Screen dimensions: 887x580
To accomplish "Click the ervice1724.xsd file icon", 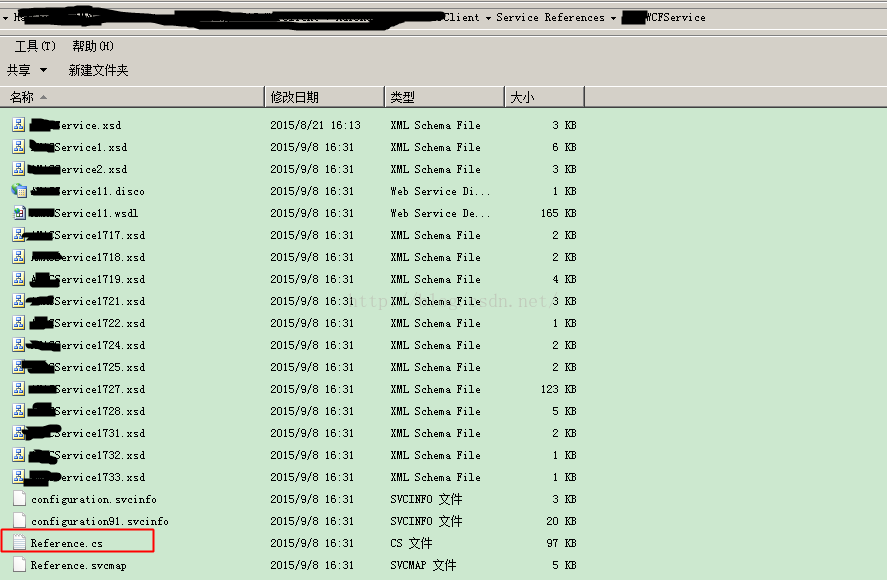I will [x=19, y=345].
